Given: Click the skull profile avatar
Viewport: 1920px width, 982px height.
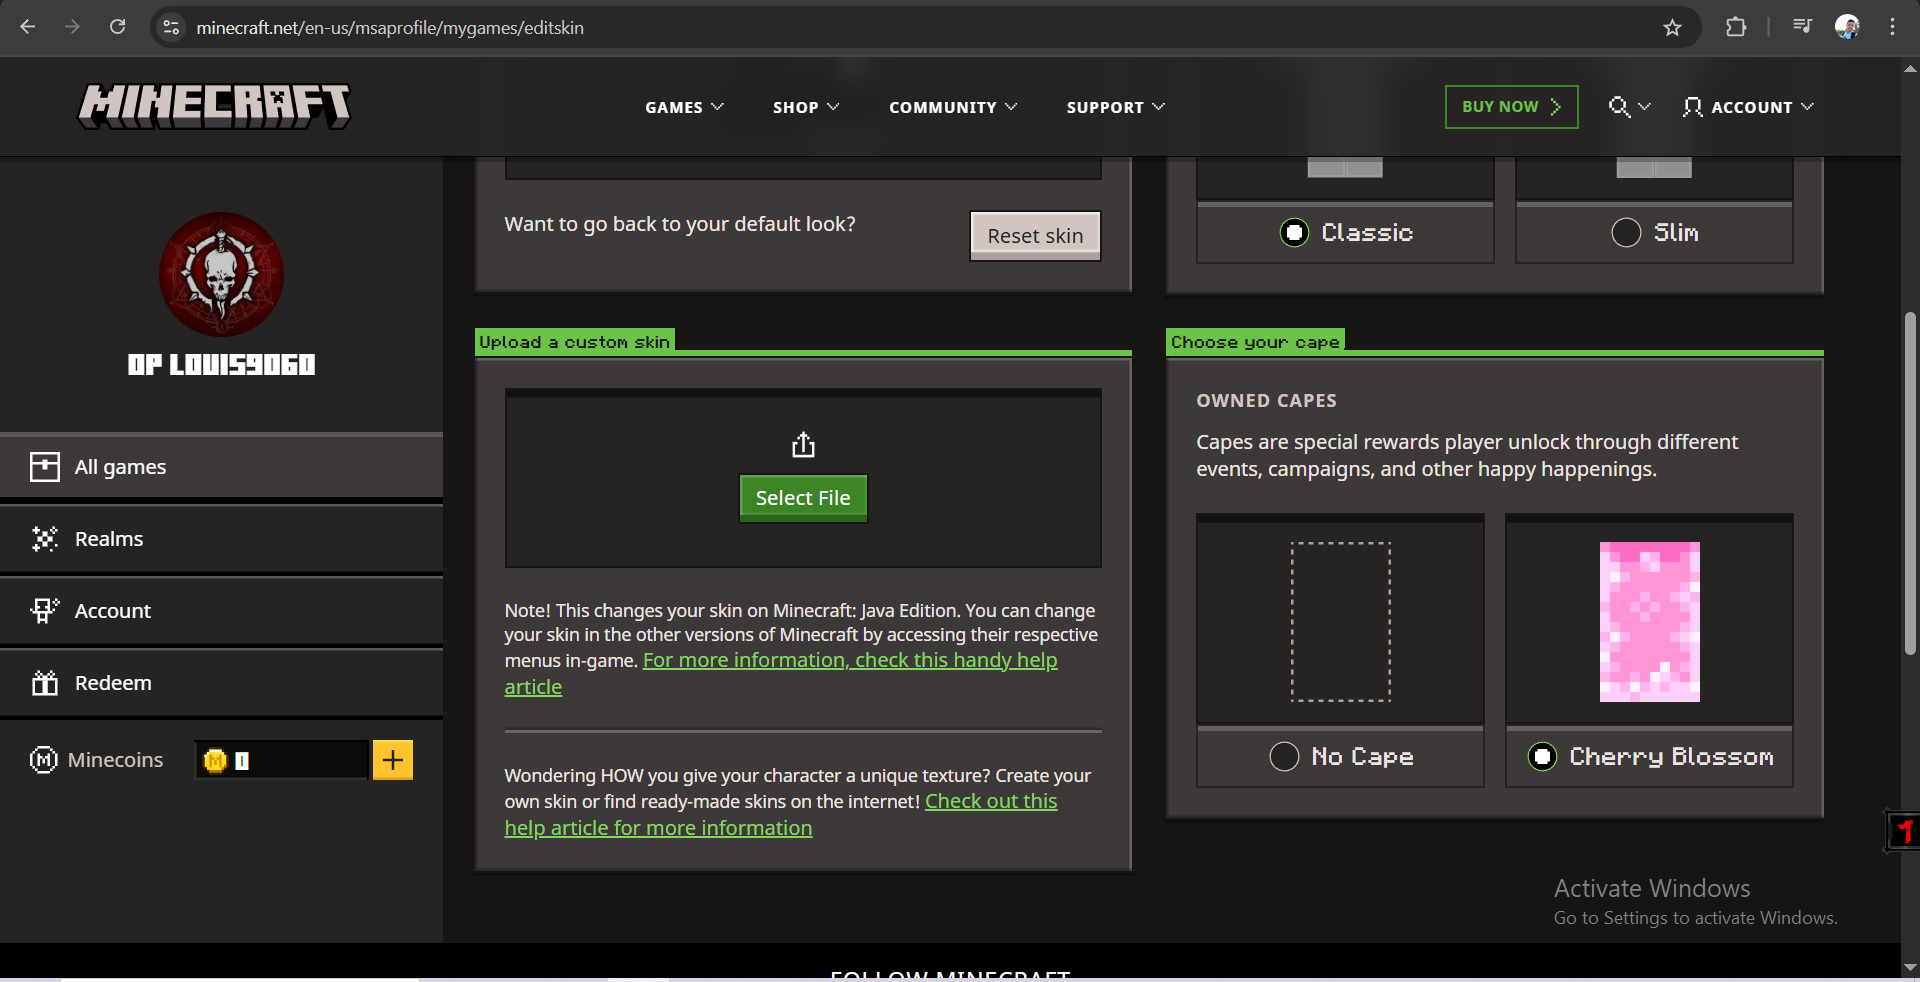Looking at the screenshot, I should (221, 274).
